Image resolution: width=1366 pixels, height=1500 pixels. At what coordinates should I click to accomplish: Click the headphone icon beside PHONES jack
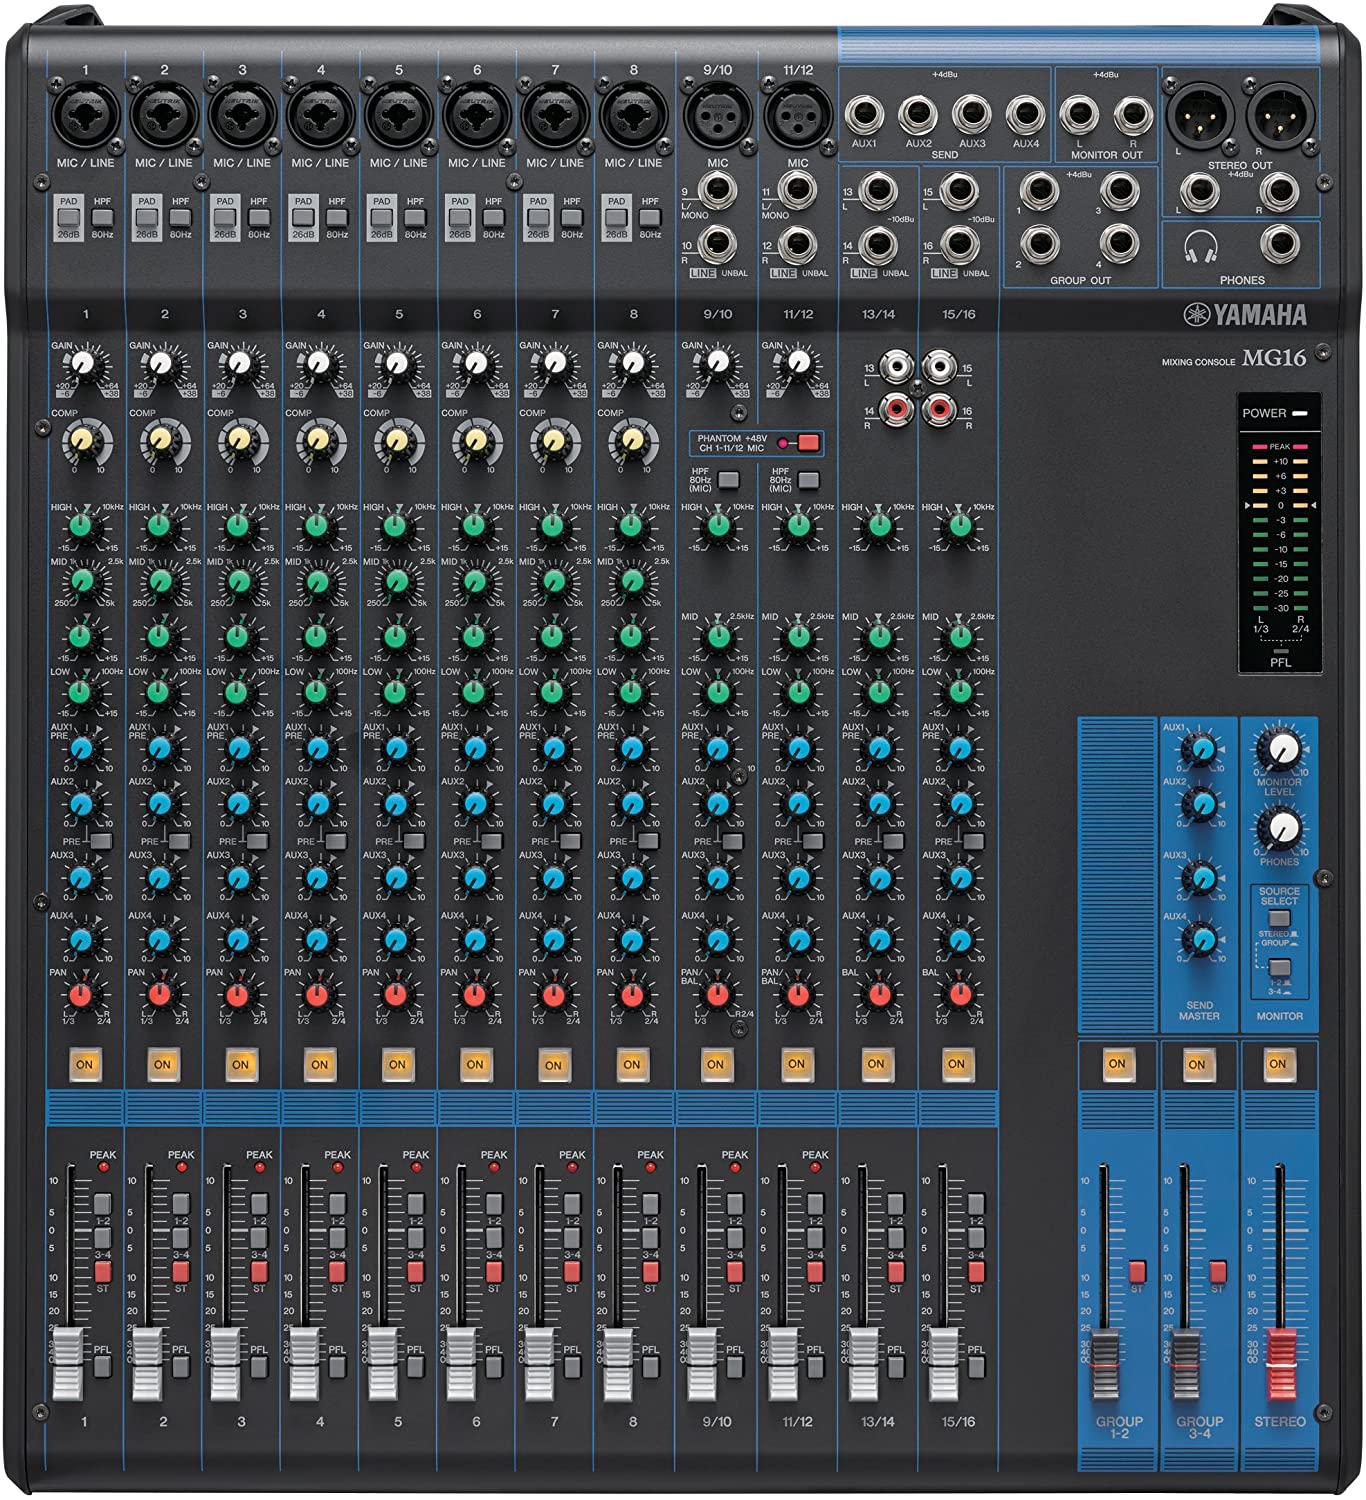click(1200, 246)
